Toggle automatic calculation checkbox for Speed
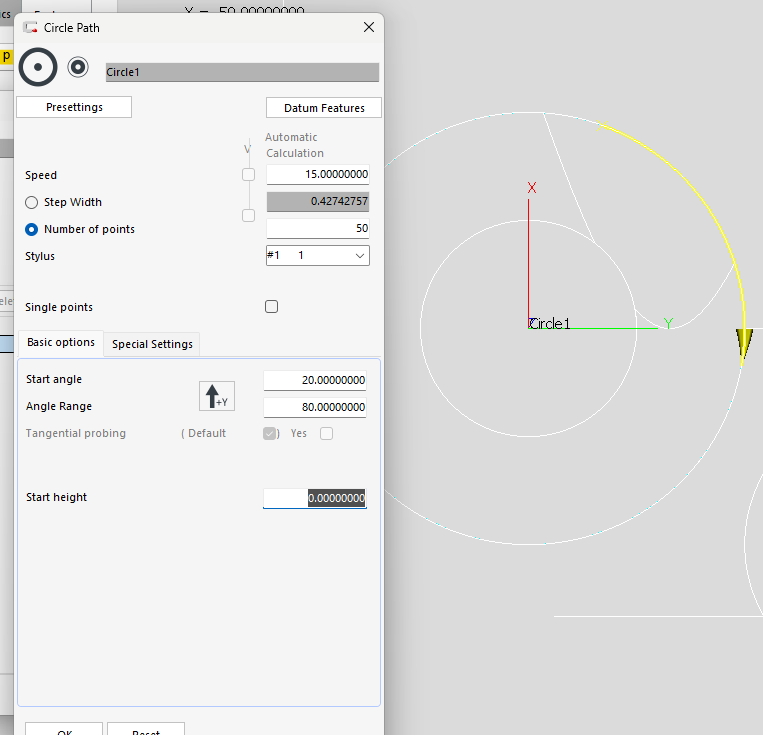Image resolution: width=763 pixels, height=735 pixels. point(248,175)
